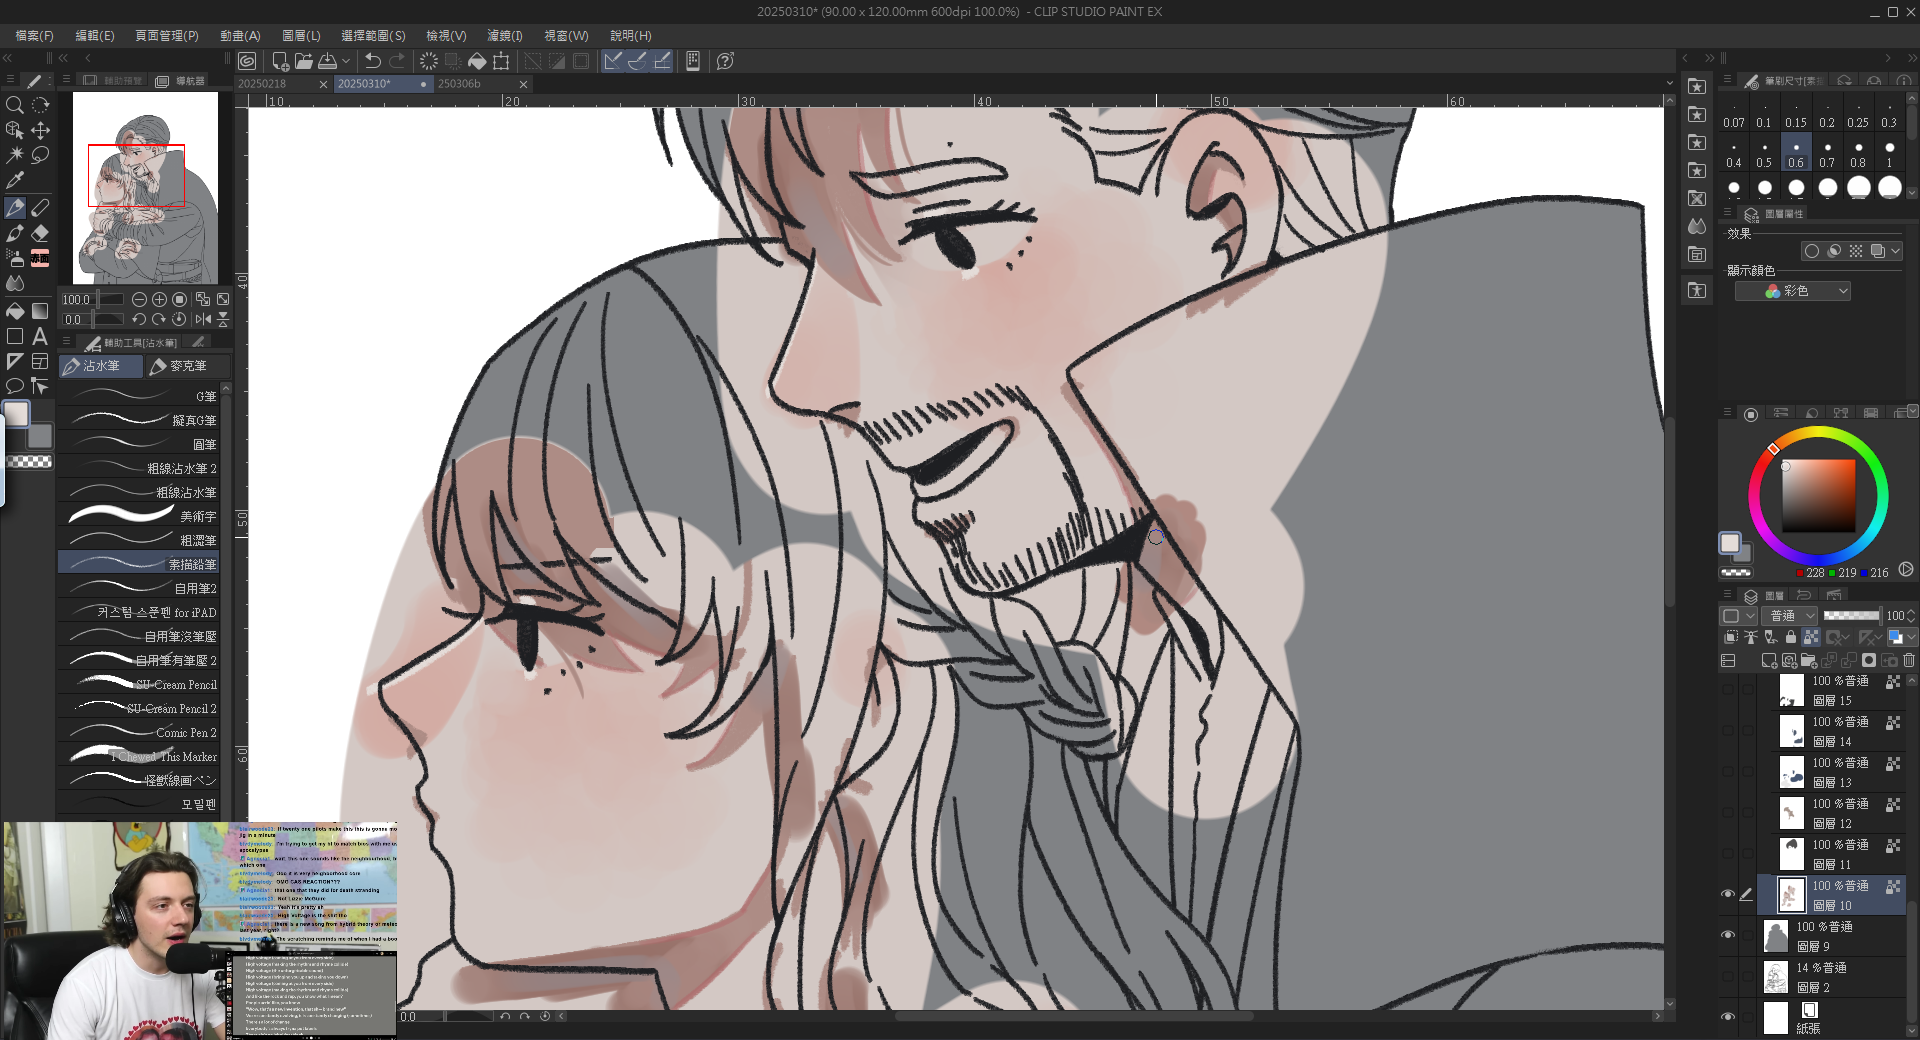Select the Lasso selection tool
1920x1040 pixels.
click(40, 155)
